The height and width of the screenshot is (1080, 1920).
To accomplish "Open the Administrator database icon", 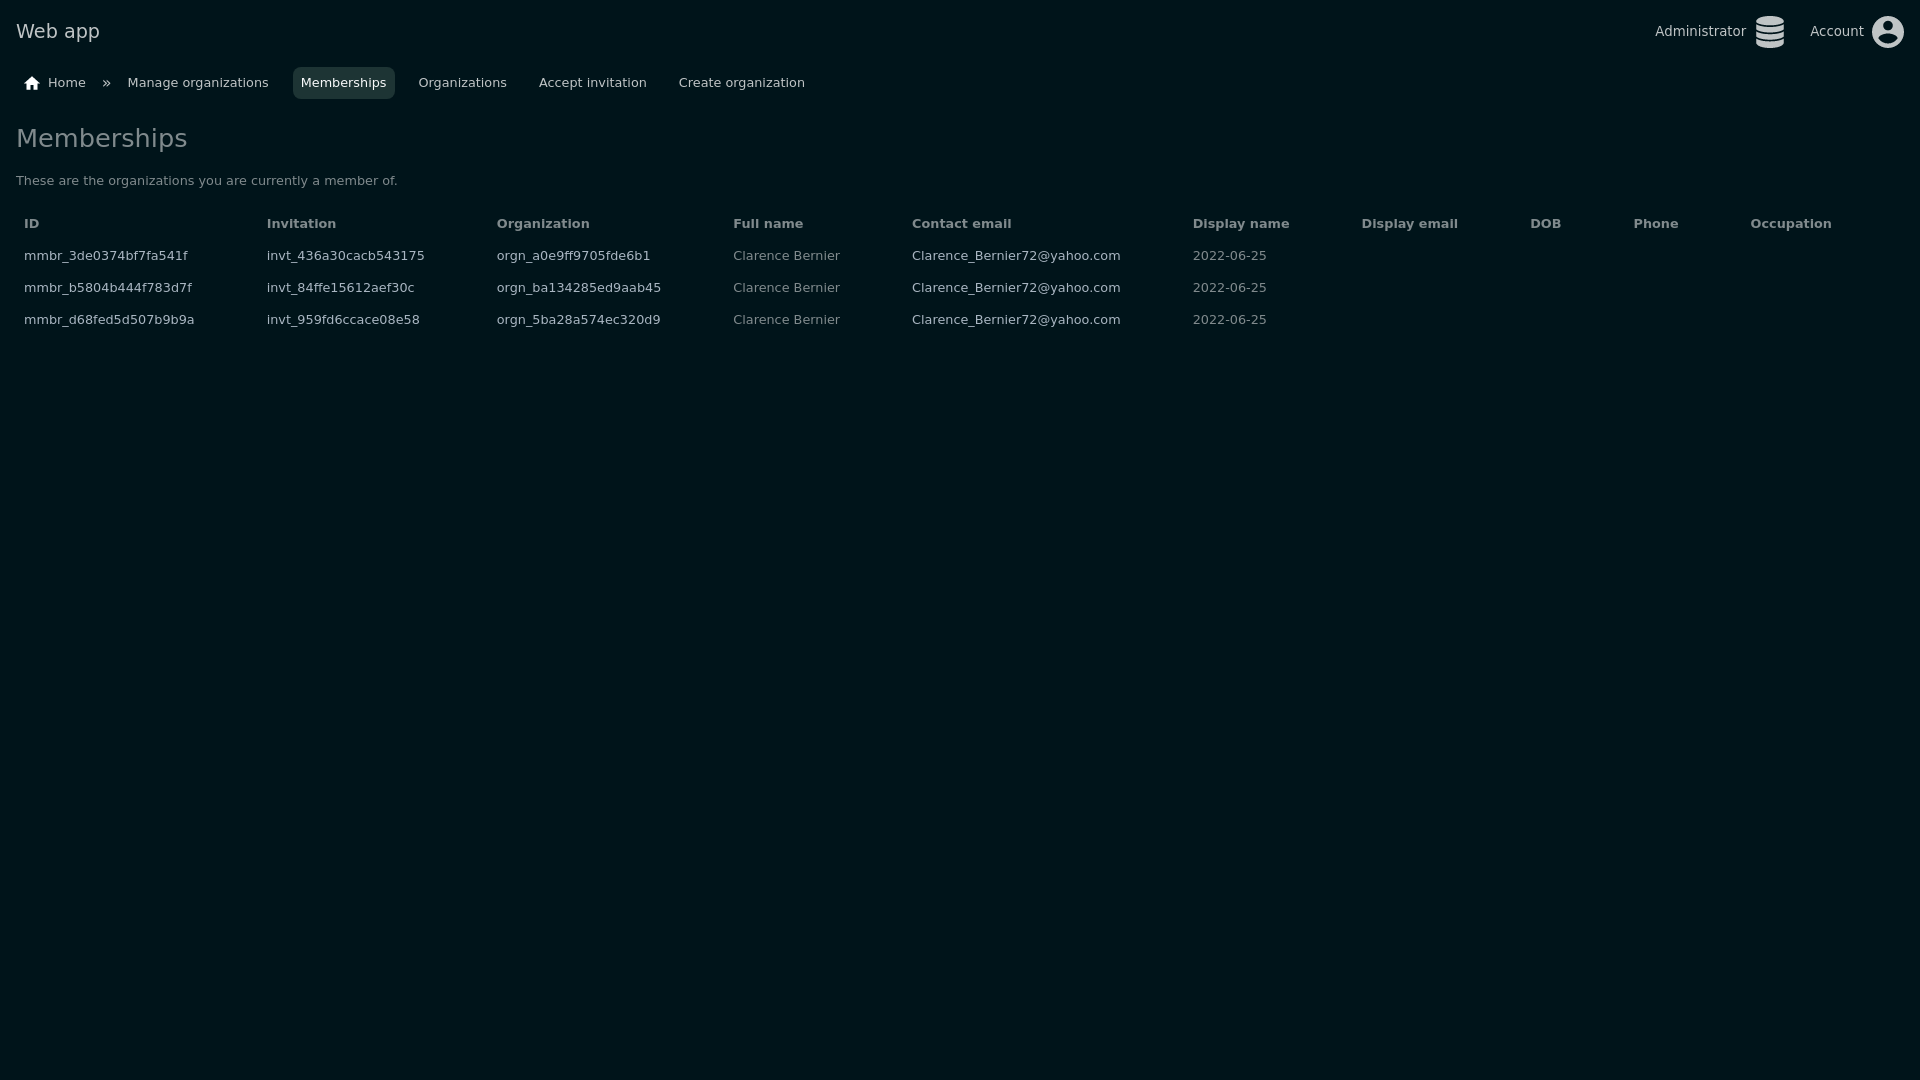I will 1769,32.
